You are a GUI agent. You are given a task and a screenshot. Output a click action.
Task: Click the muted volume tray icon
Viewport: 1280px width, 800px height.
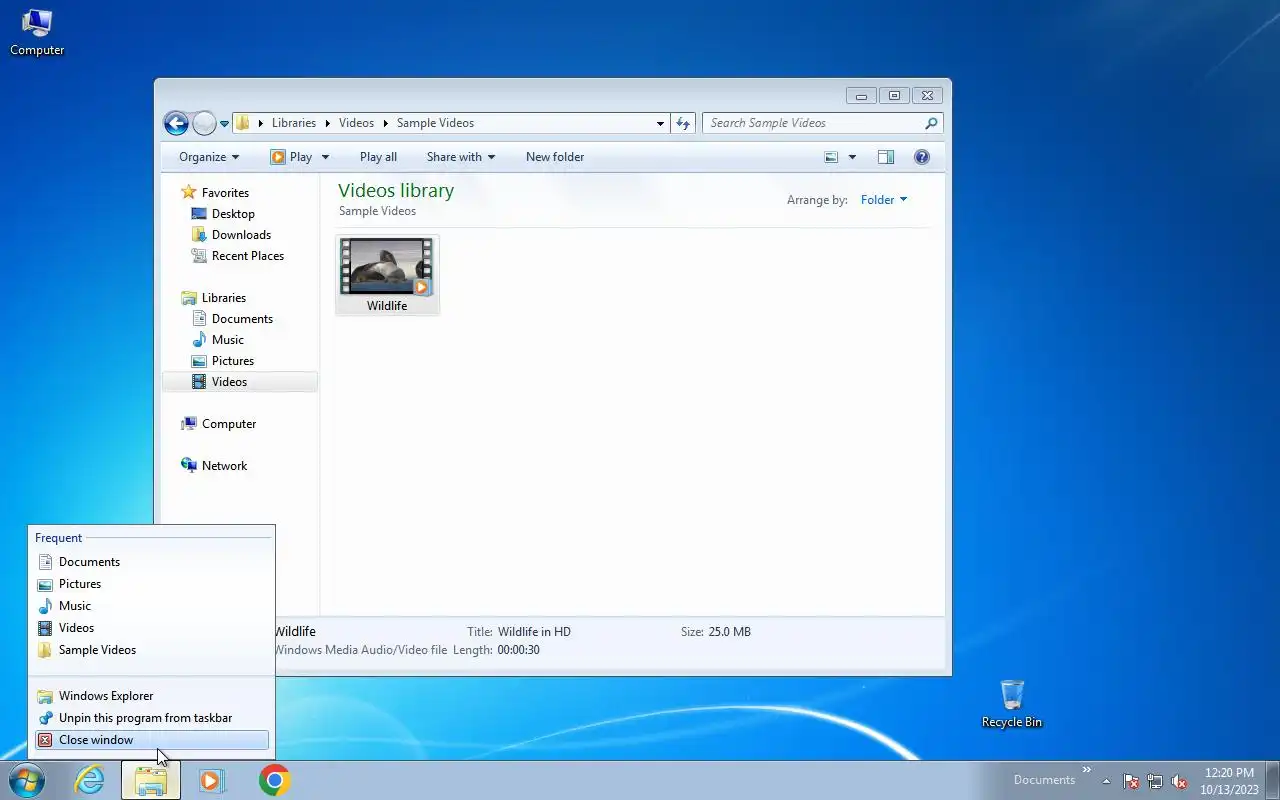coord(1179,781)
